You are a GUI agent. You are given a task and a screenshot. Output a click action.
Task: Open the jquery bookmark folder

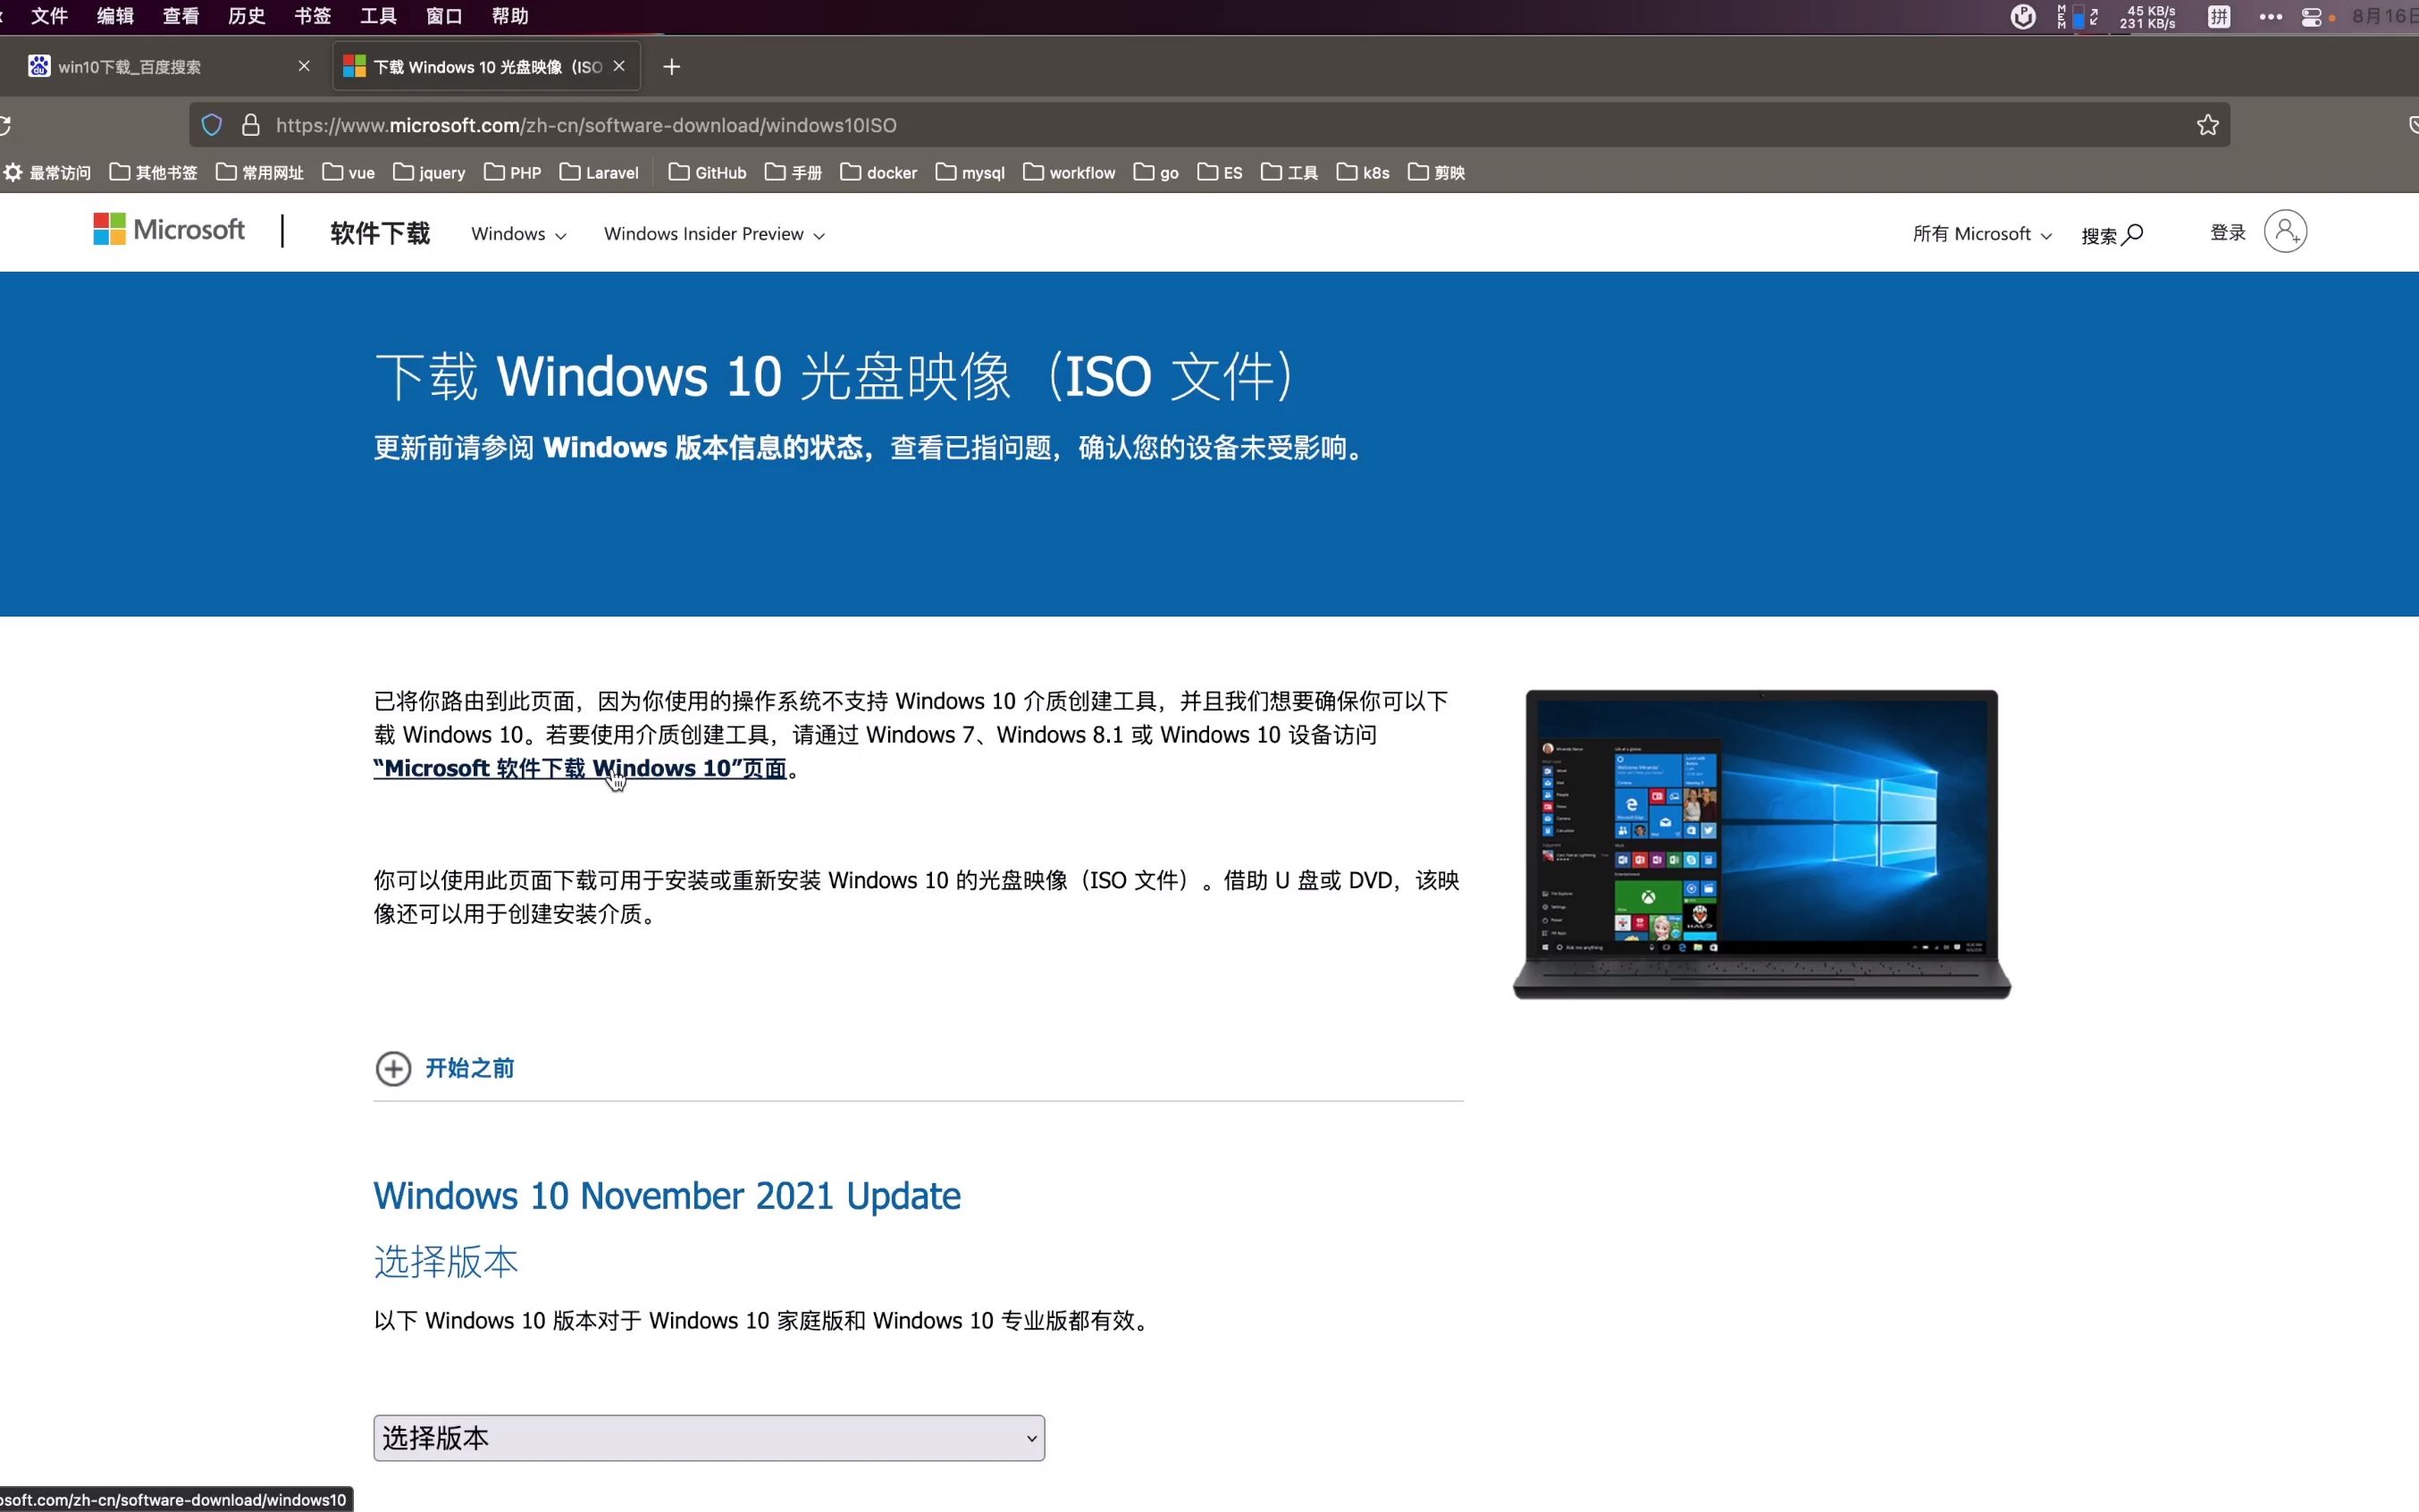pos(430,173)
